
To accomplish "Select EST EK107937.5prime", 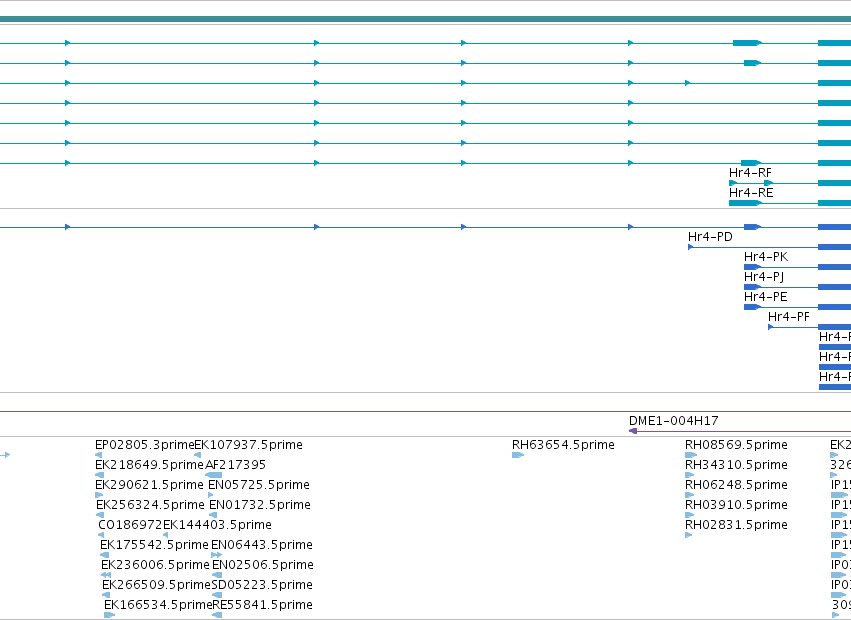I will tap(249, 445).
